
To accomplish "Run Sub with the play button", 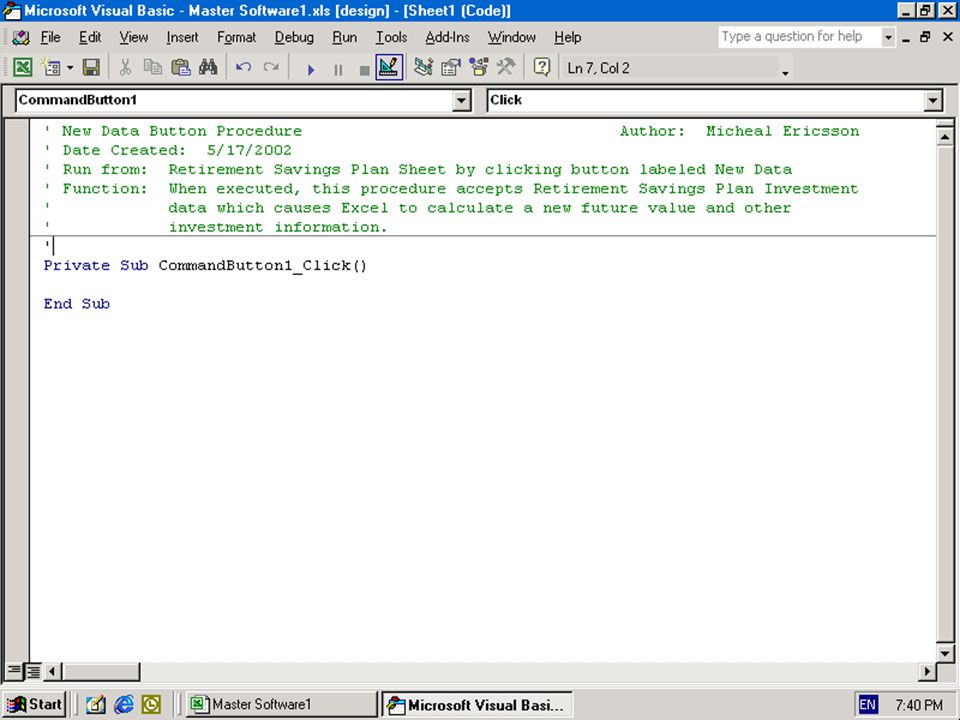I will [310, 70].
